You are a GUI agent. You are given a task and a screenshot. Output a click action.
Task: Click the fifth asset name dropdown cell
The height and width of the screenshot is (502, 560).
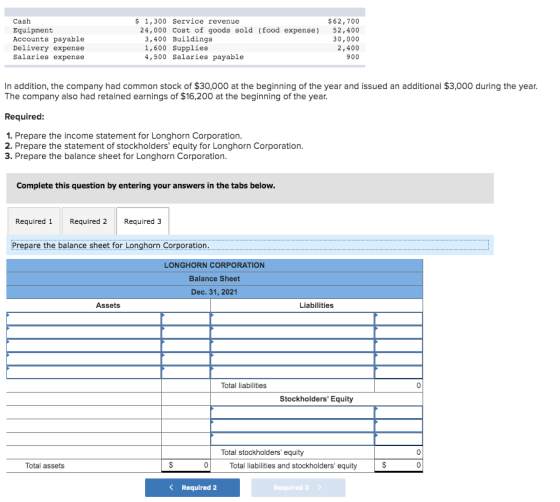[x=84, y=372]
